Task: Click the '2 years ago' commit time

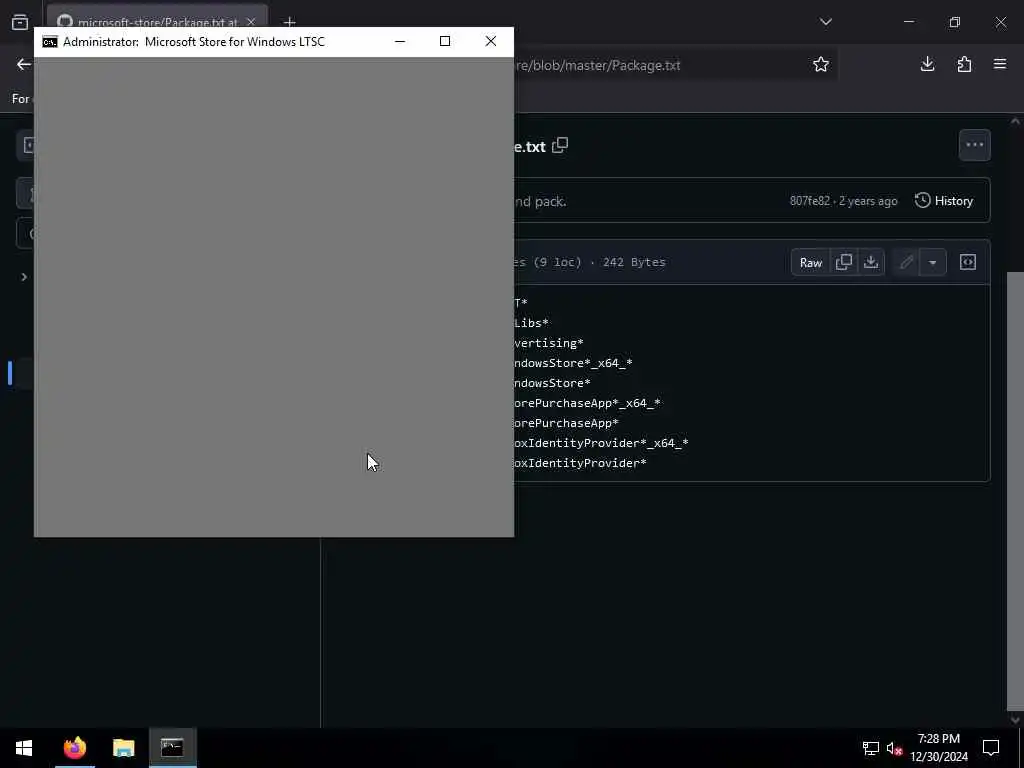Action: pos(868,201)
